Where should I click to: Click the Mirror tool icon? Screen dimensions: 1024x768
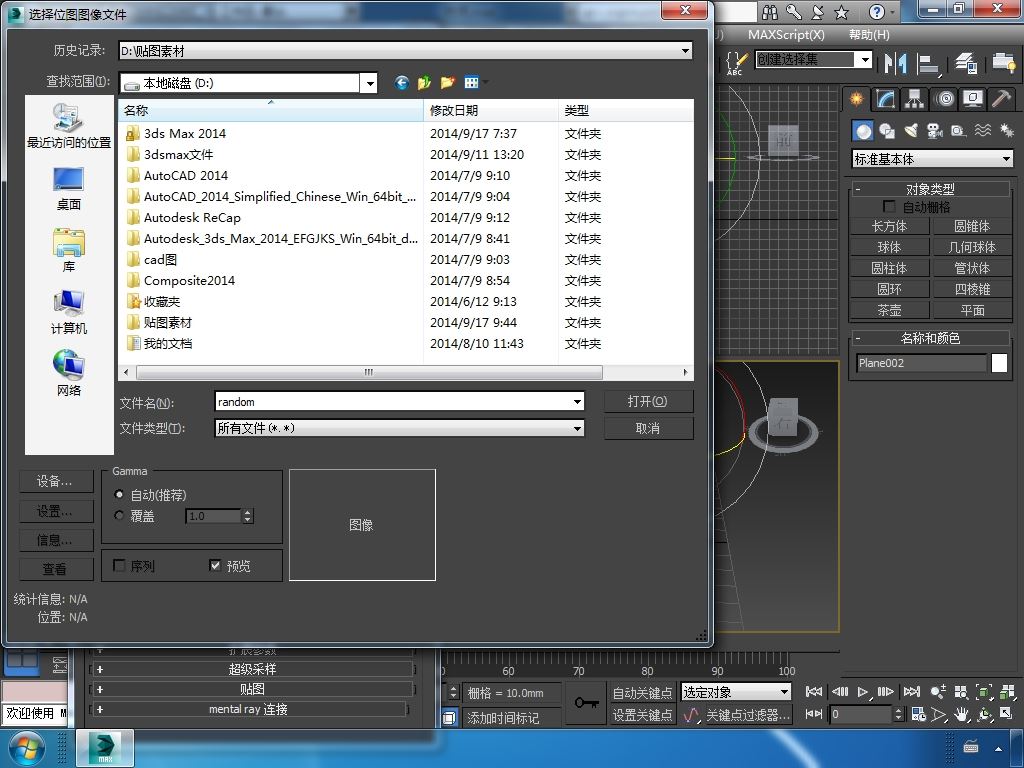pyautogui.click(x=895, y=63)
